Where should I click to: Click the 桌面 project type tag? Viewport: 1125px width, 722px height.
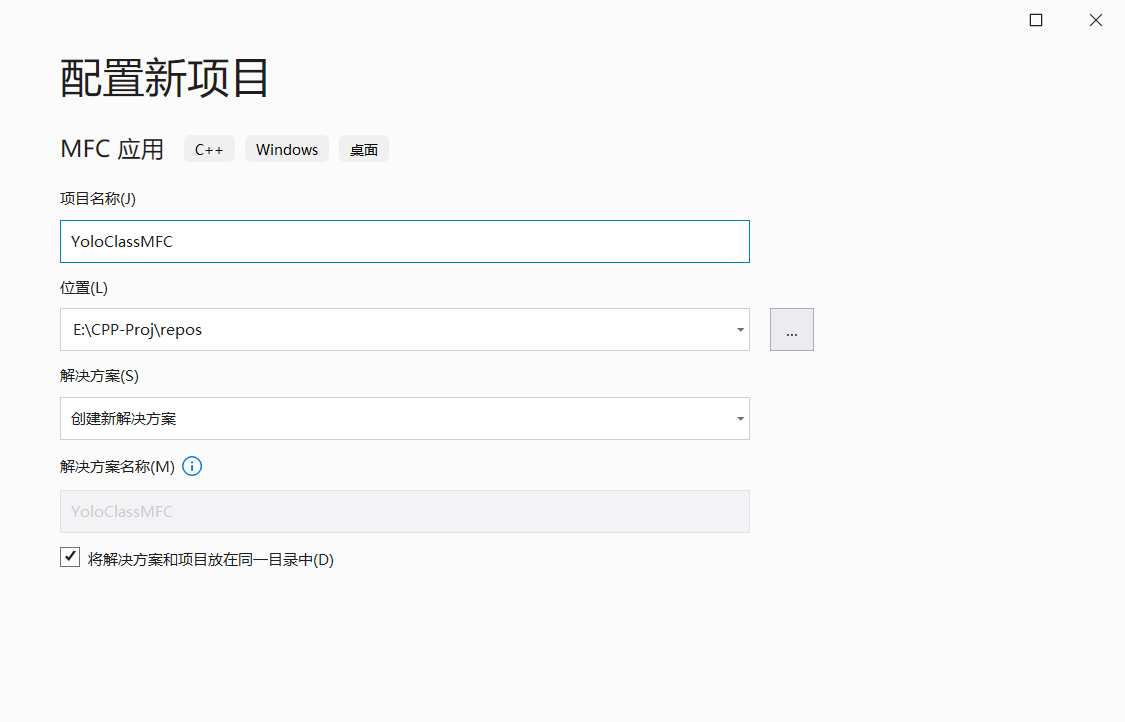[364, 150]
